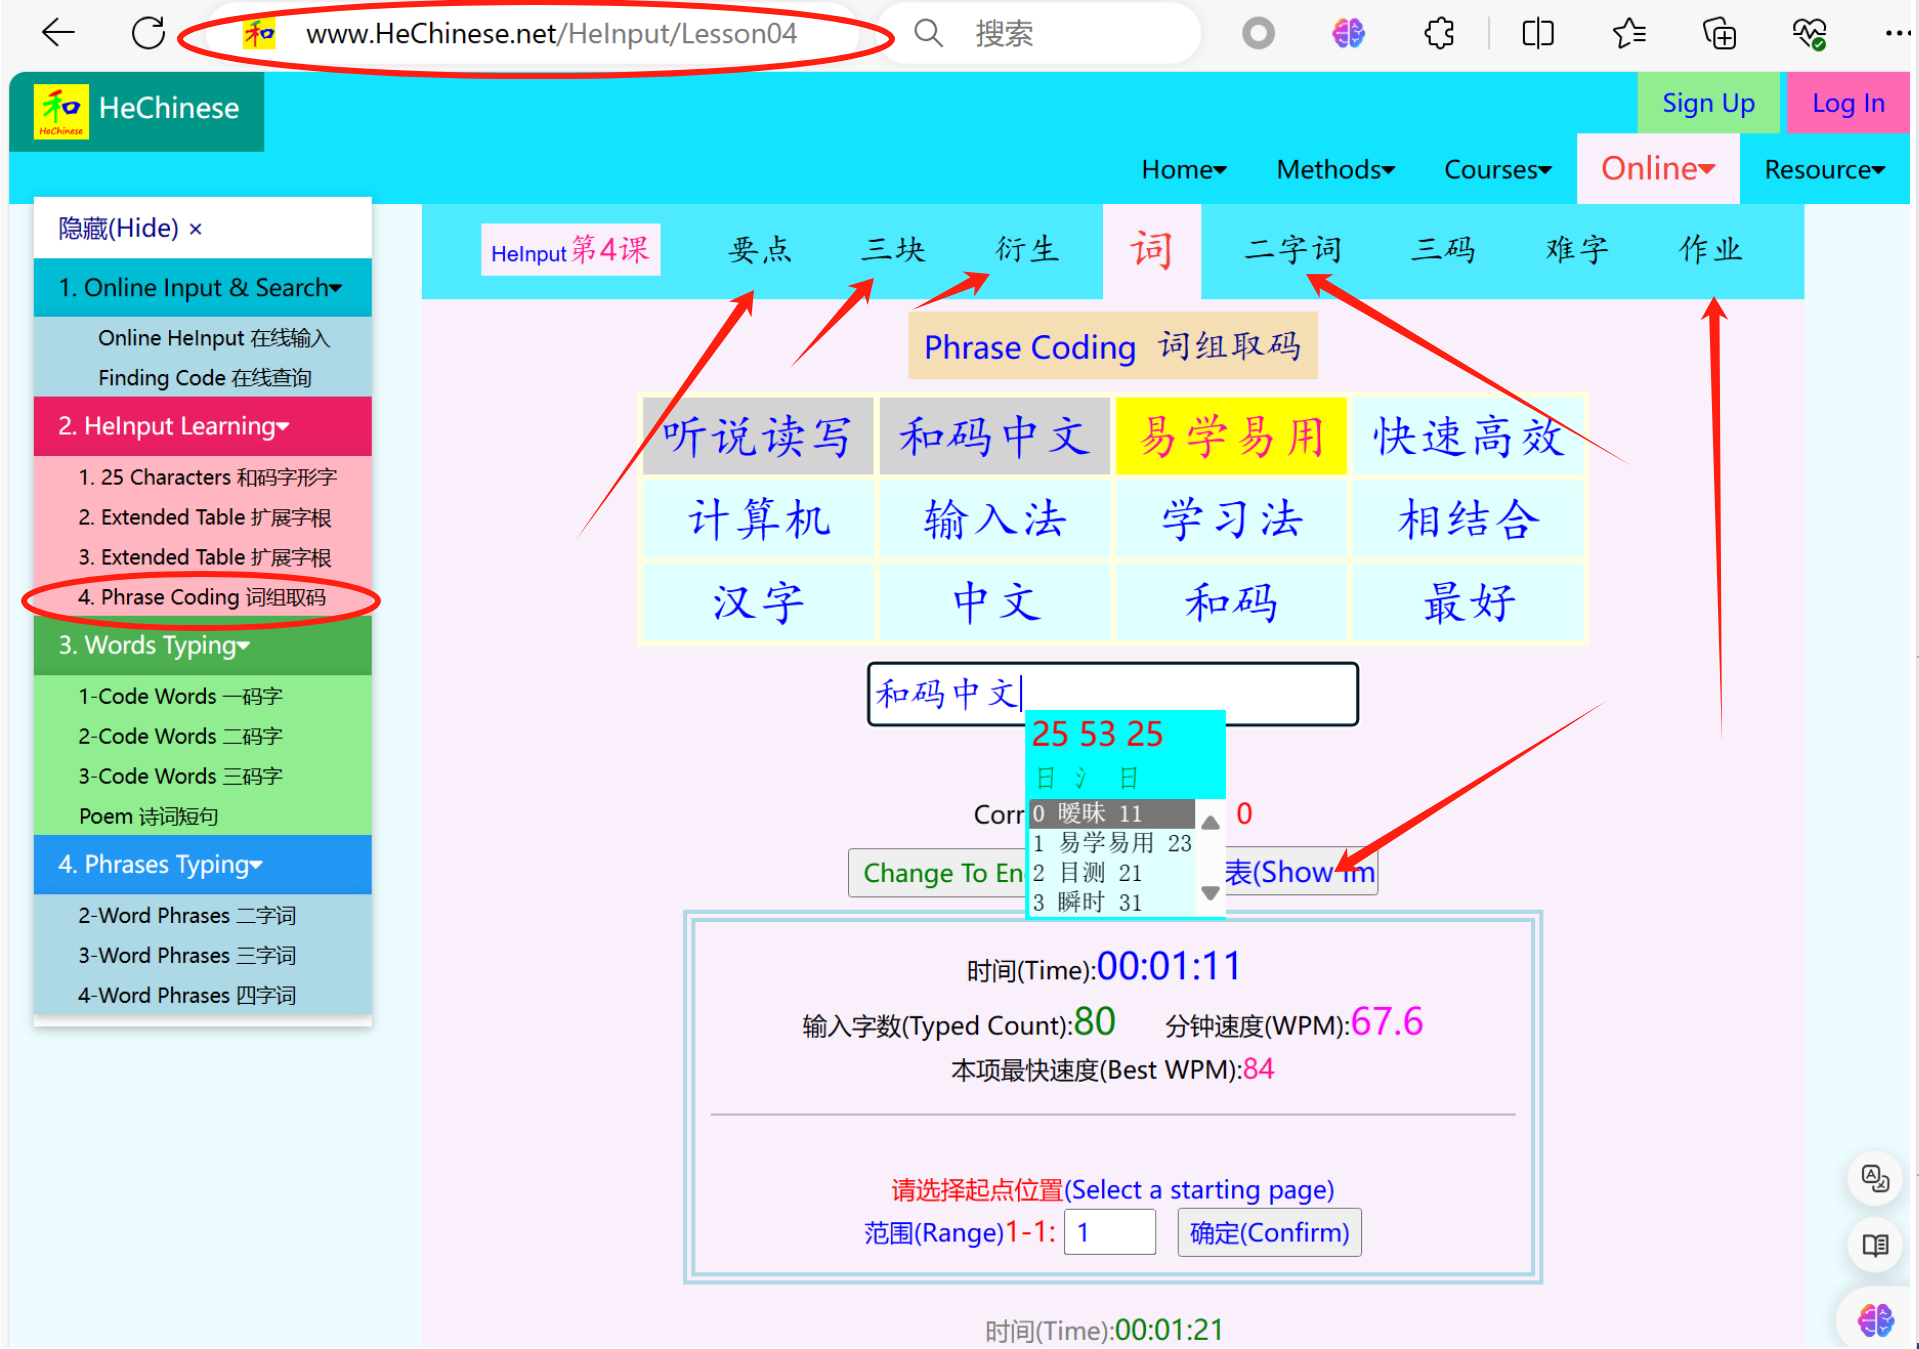Open Poem 诗词短句 link

point(148,816)
